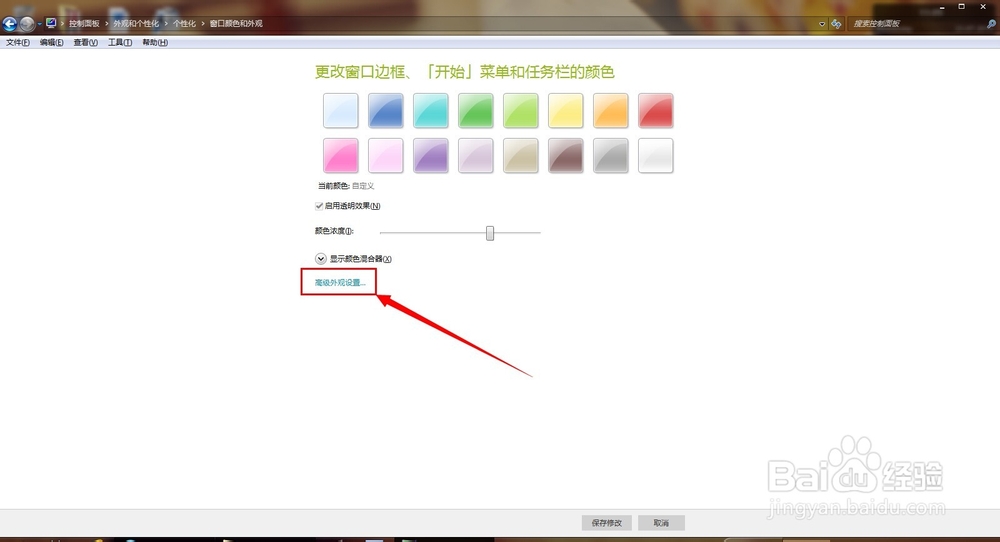The image size is (1000, 542).
Task: Click the 颜色浓度 slider thumb
Action: [490, 233]
